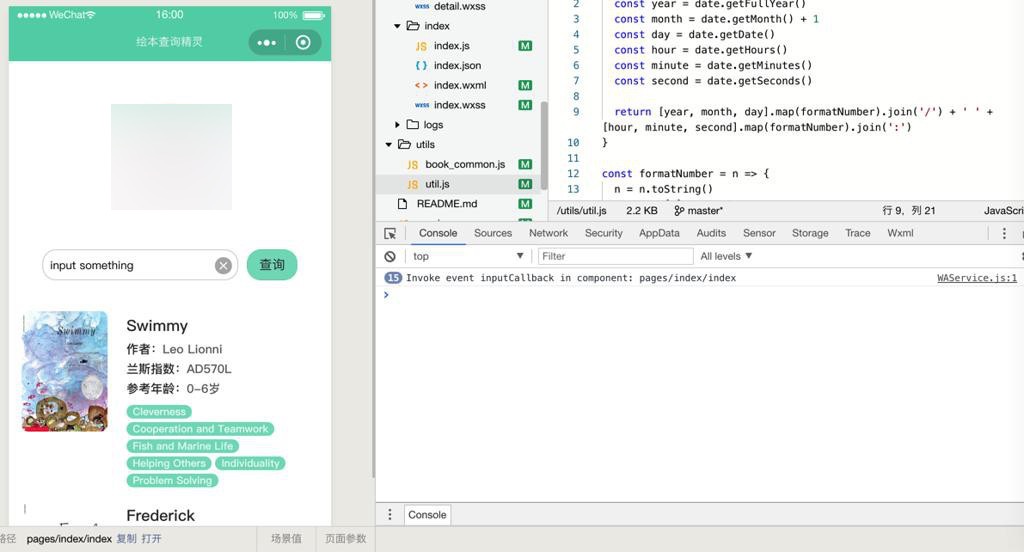The height and width of the screenshot is (552, 1024).
Task: Click the blue 15 message count badge
Action: click(393, 278)
